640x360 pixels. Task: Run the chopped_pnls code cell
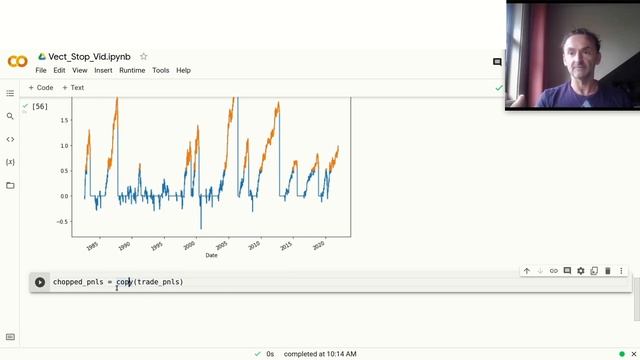tap(40, 282)
